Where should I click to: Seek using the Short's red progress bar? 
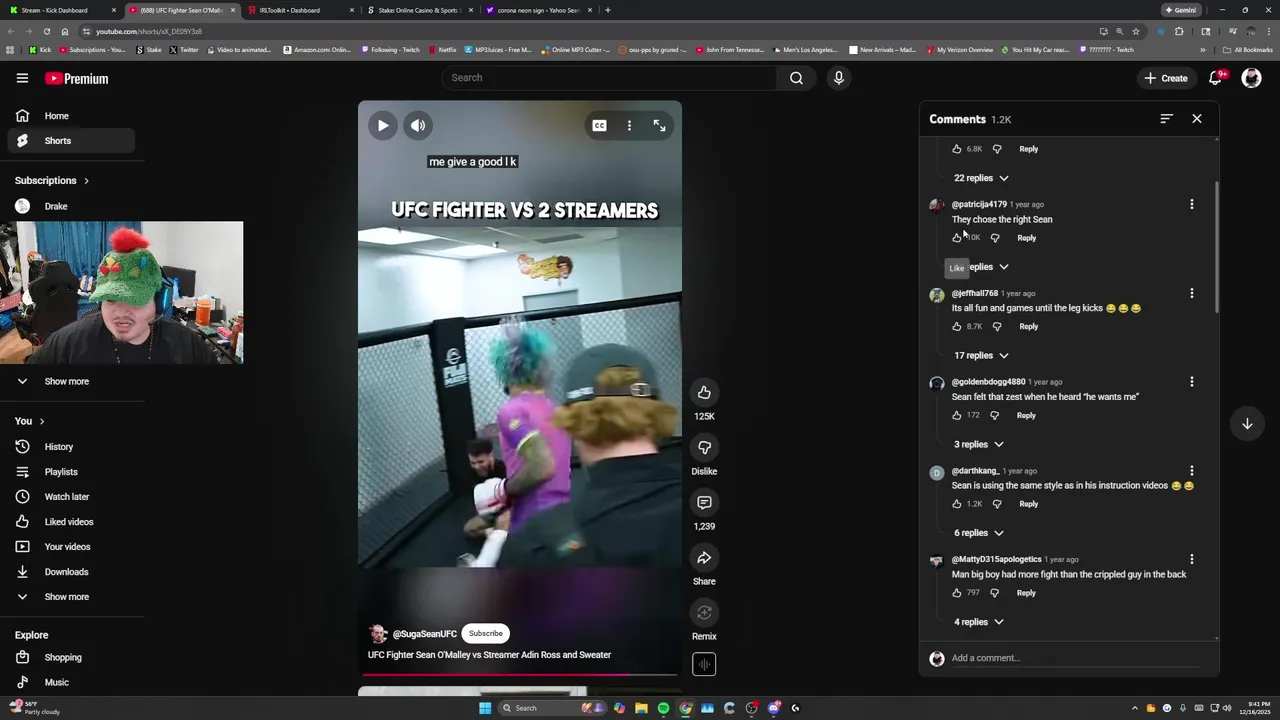[x=519, y=674]
